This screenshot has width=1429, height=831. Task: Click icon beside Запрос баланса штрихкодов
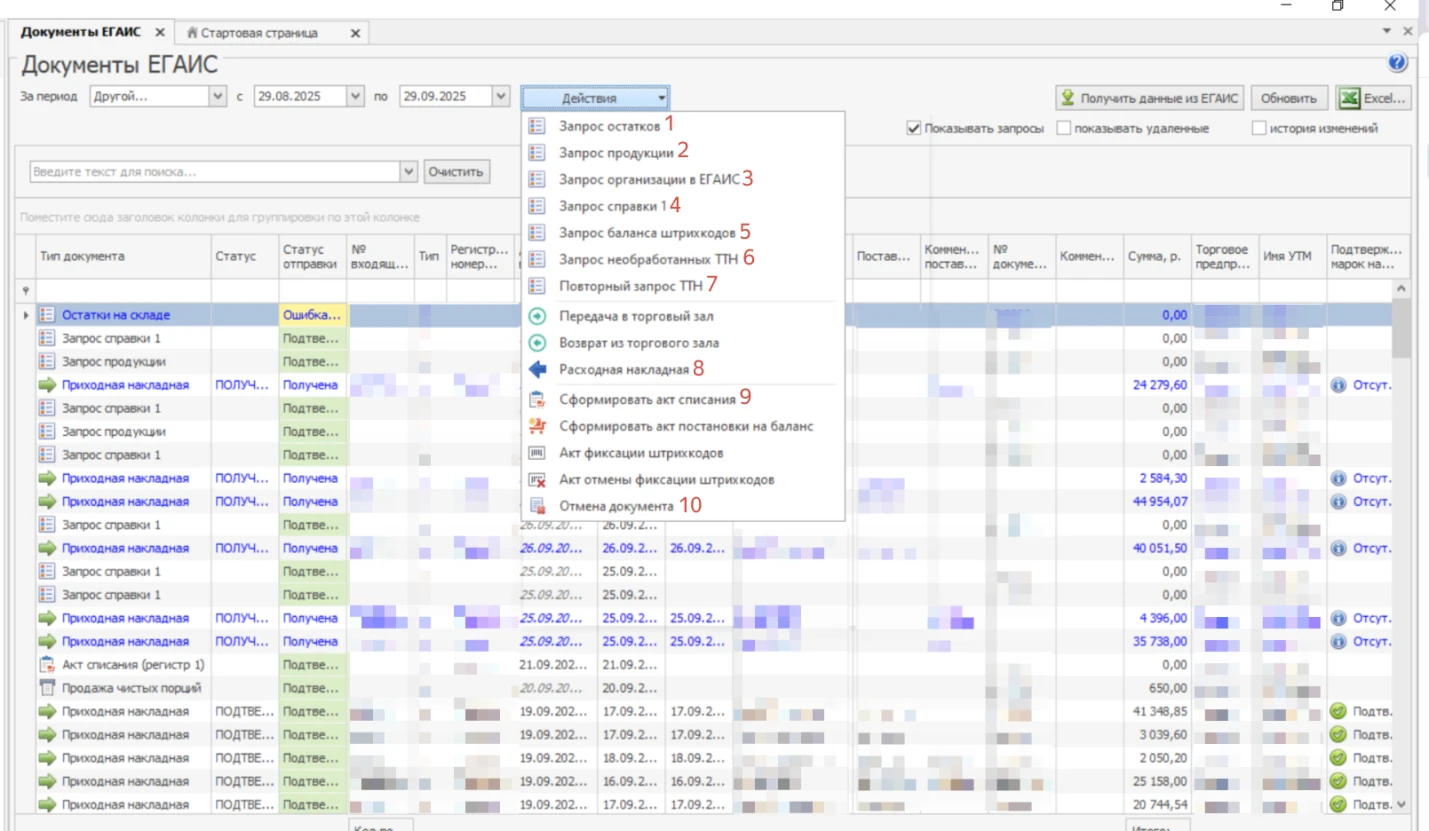pyautogui.click(x=537, y=232)
